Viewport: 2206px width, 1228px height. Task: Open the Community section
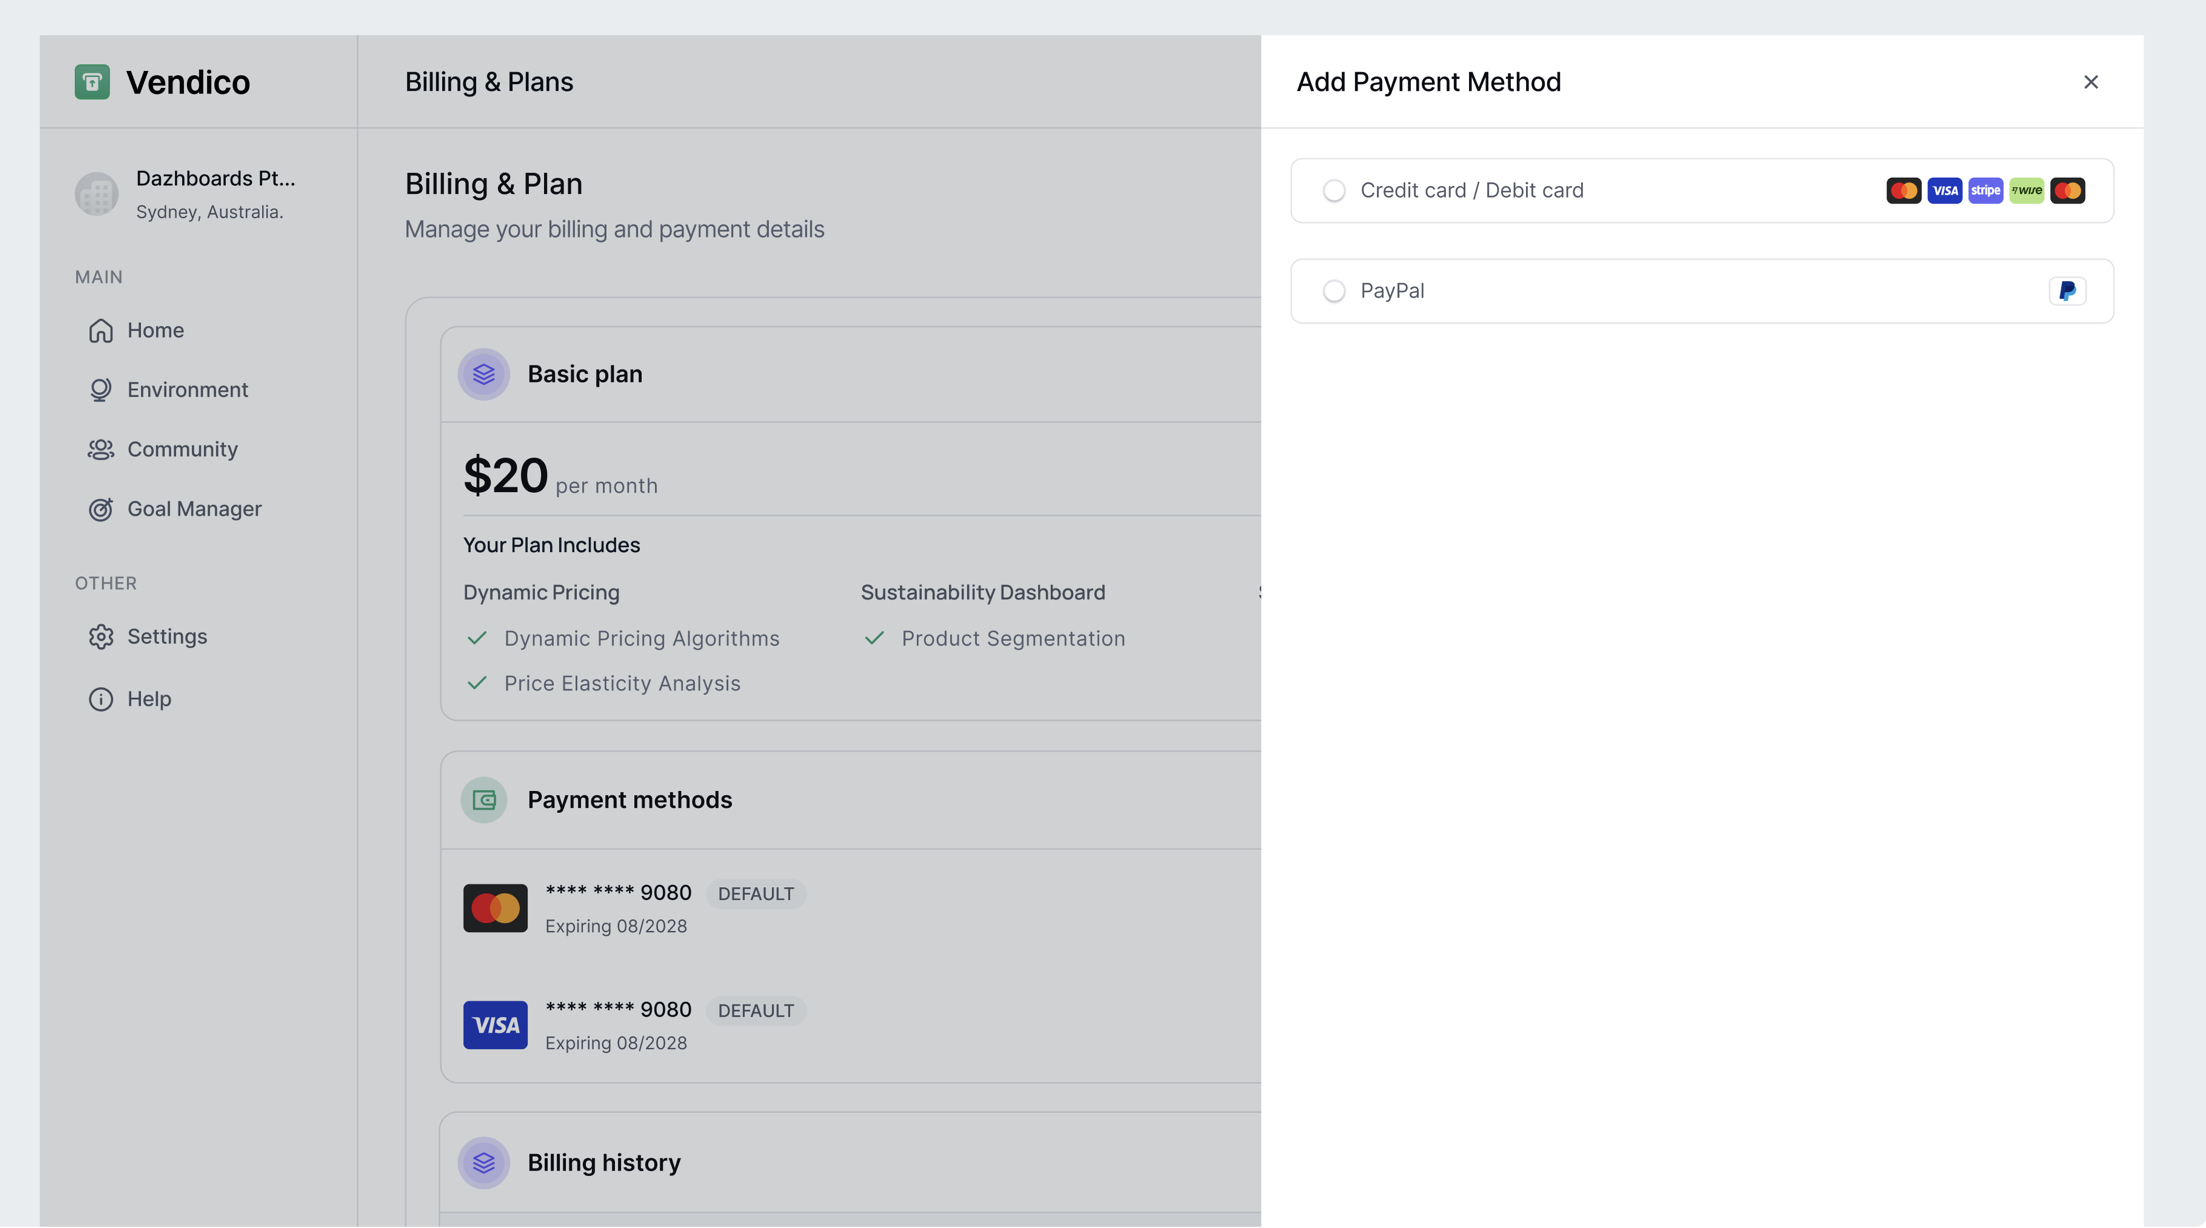182,450
